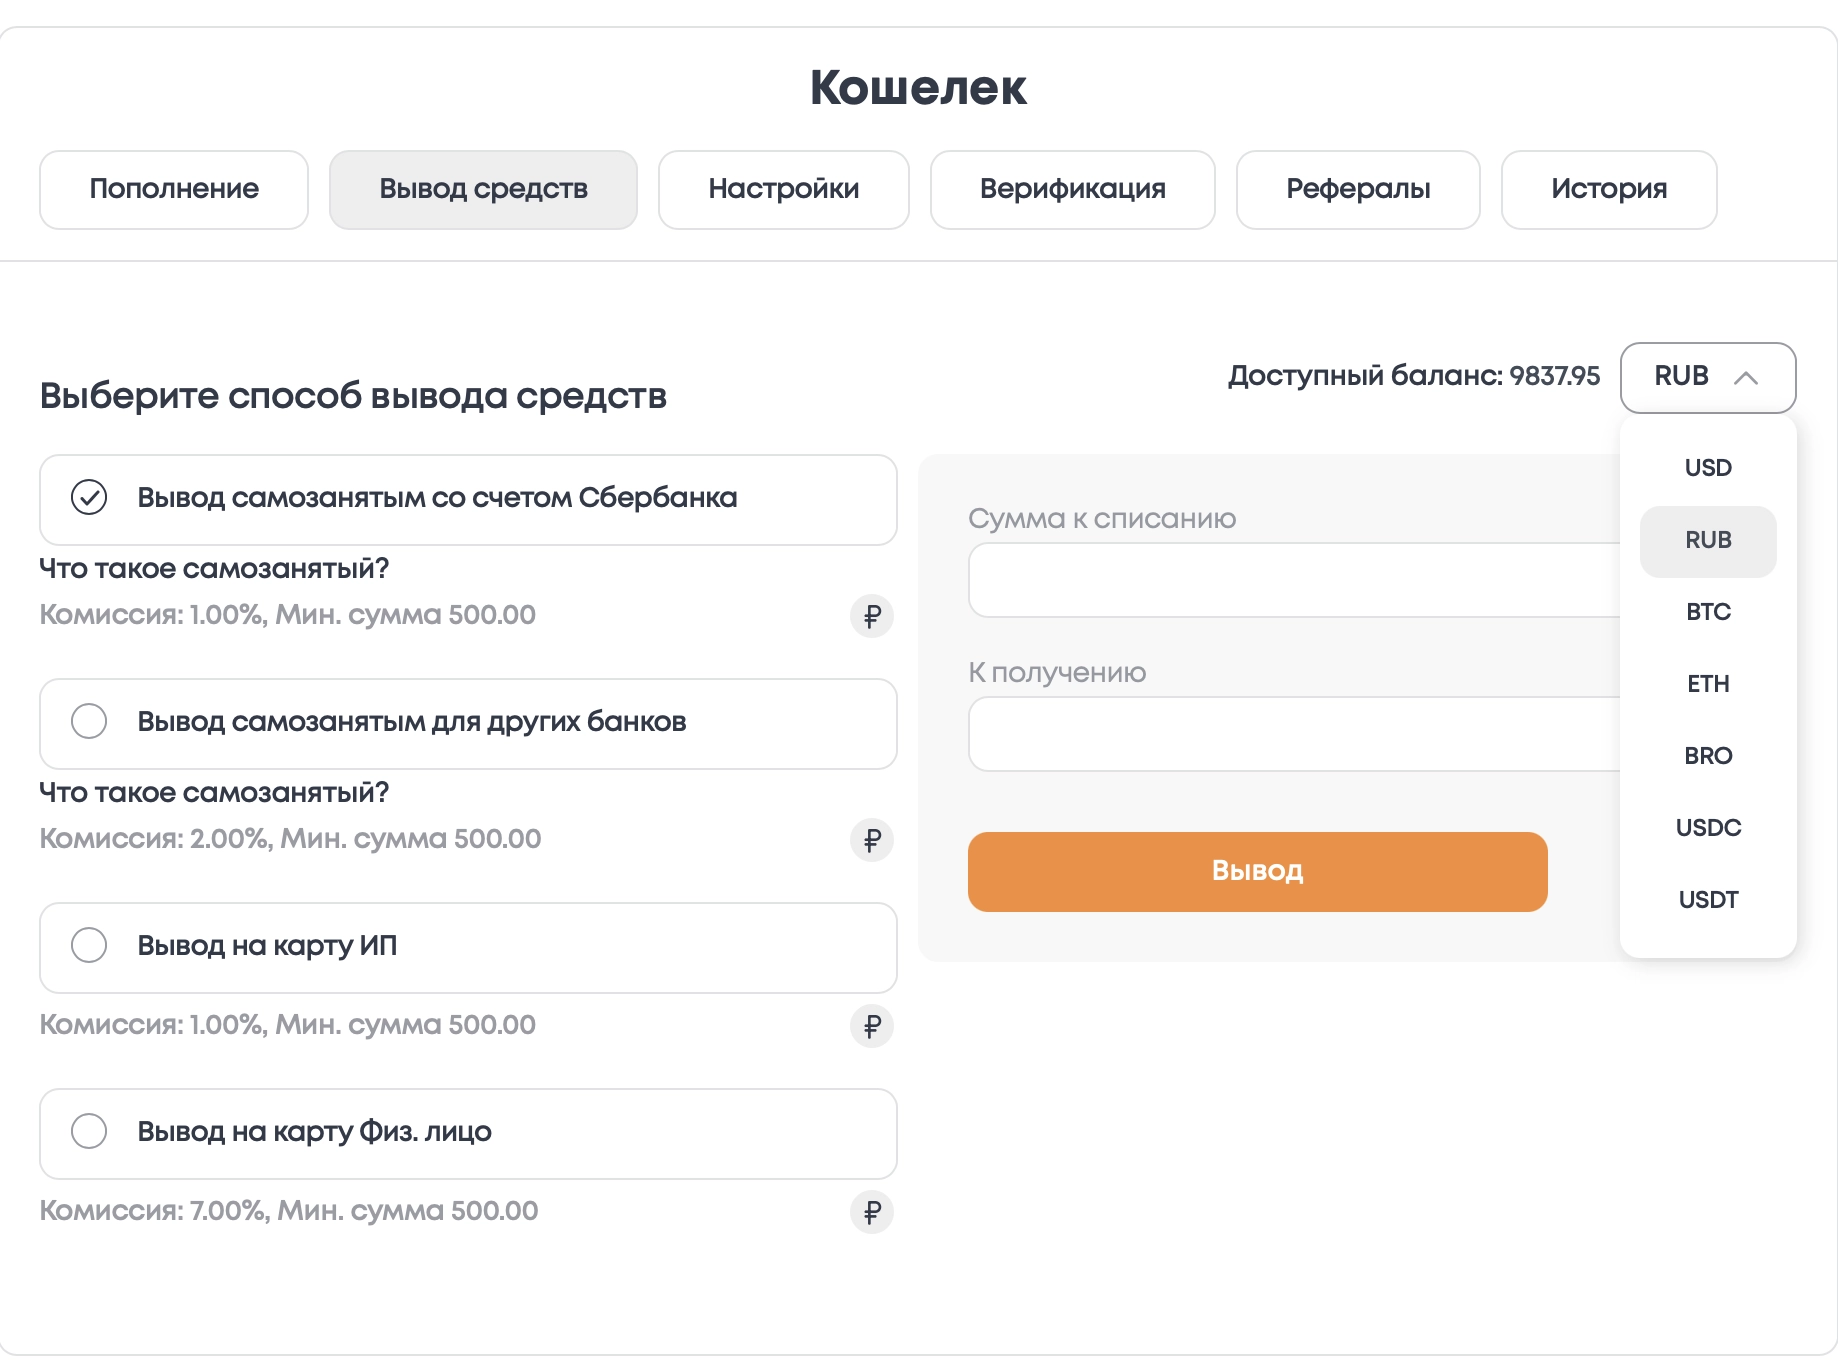Click ruble icon beside Sberbank commission line
Screen dimensions: 1838x1364
coord(871,616)
